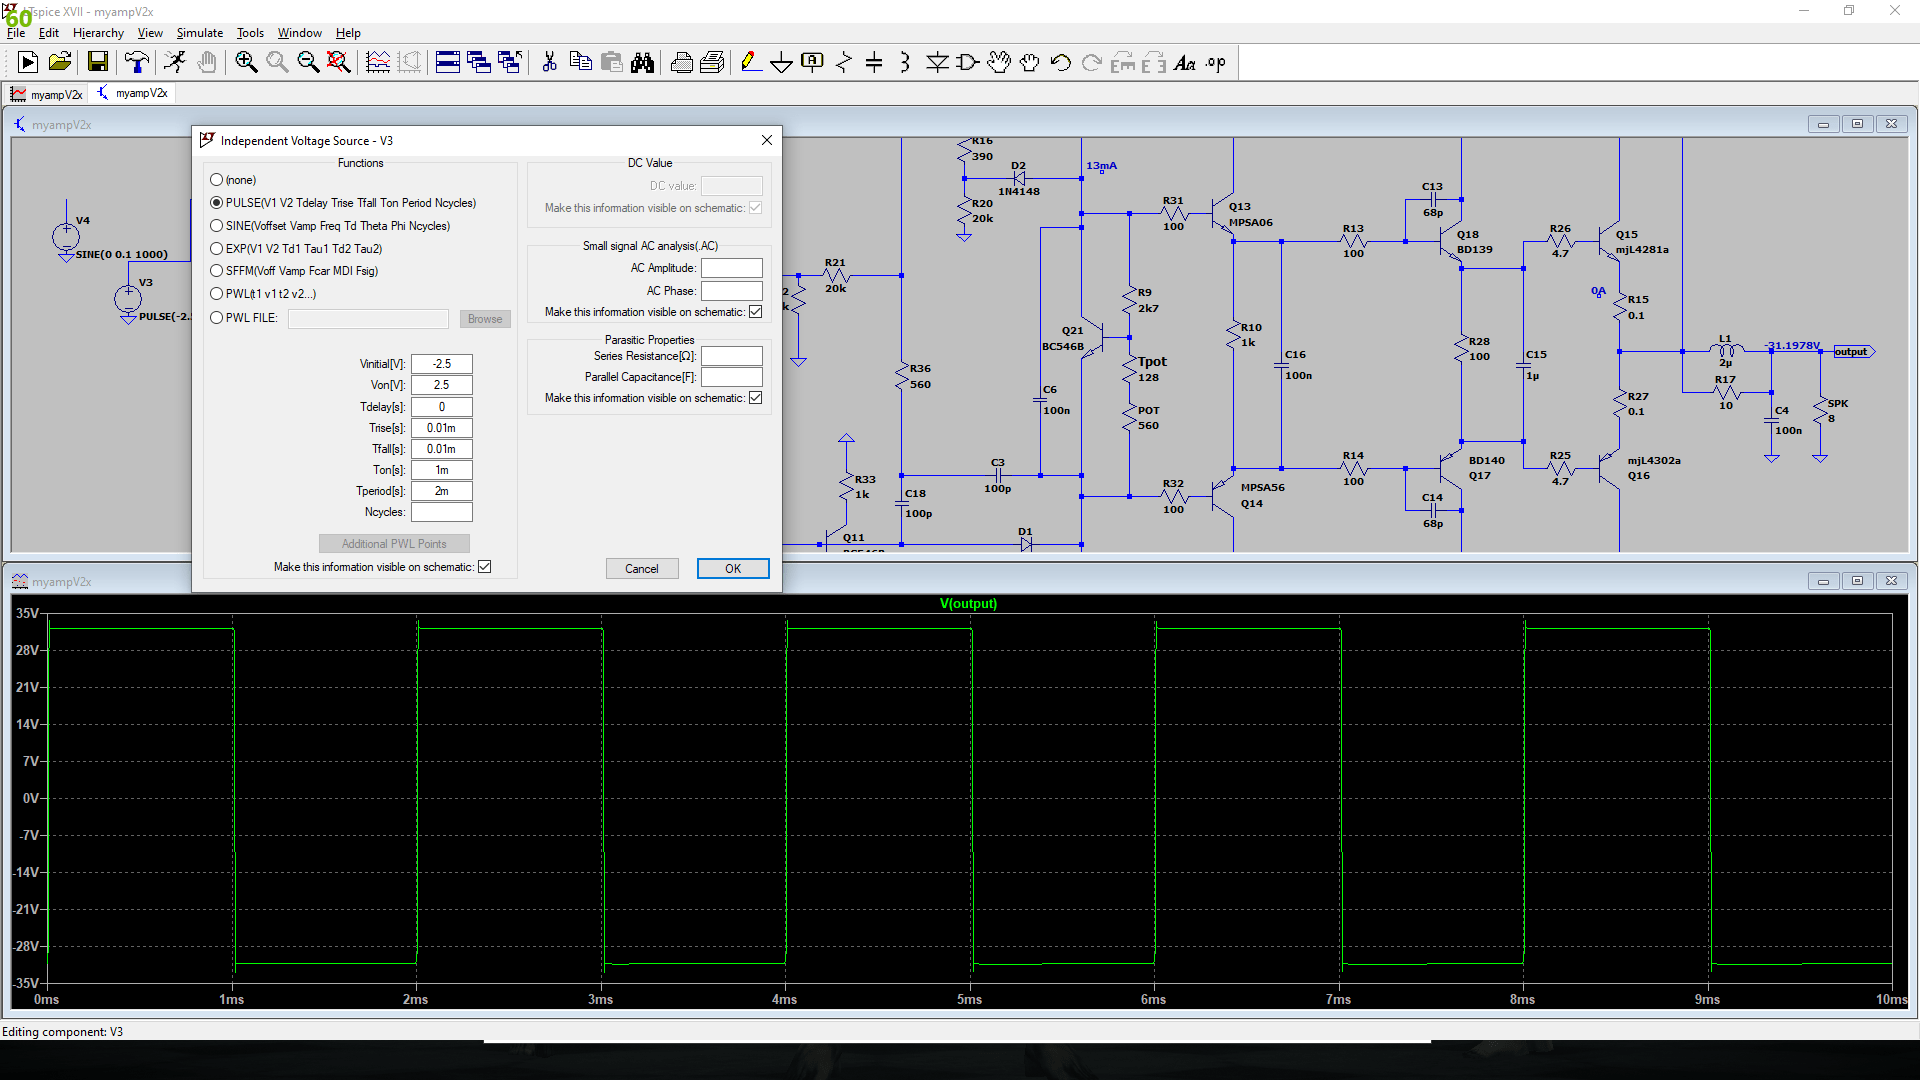This screenshot has height=1080, width=1920.
Task: Click the Series Resistance field
Action: coord(731,356)
